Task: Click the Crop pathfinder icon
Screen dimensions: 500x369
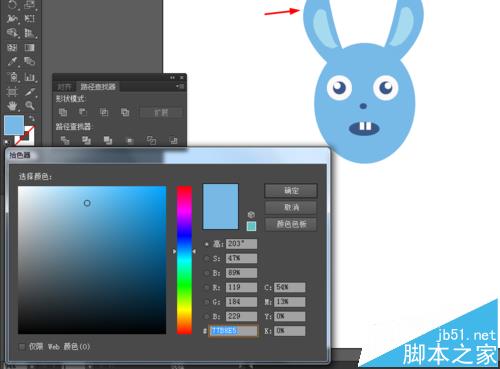Action: tap(130, 140)
